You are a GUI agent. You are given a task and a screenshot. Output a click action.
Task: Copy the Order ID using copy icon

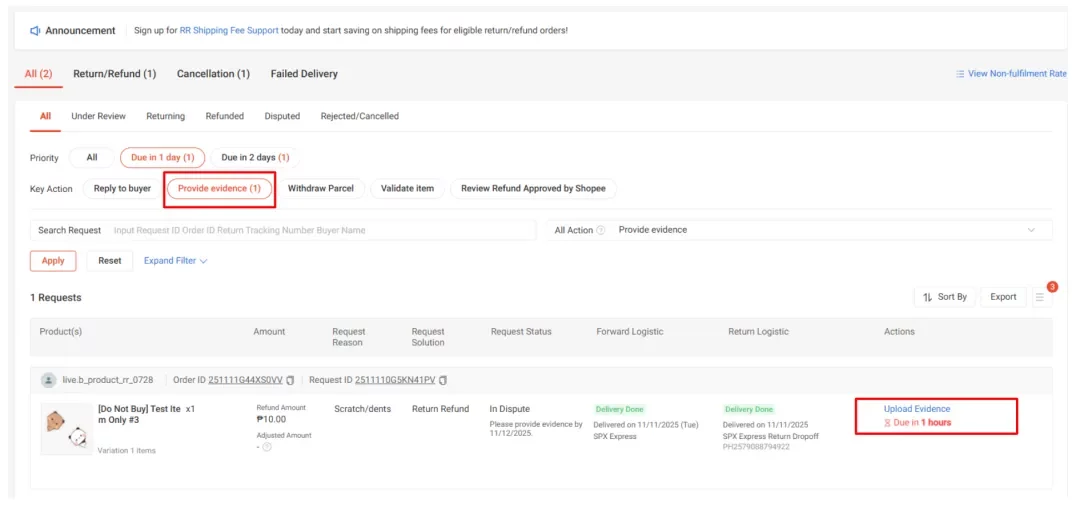tap(291, 380)
